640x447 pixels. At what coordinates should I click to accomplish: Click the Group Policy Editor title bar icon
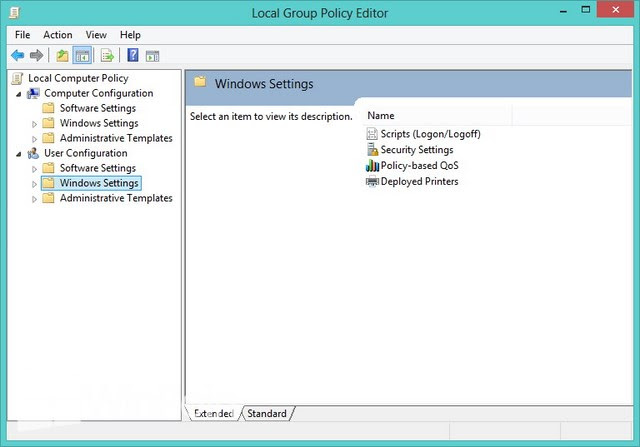tap(15, 13)
